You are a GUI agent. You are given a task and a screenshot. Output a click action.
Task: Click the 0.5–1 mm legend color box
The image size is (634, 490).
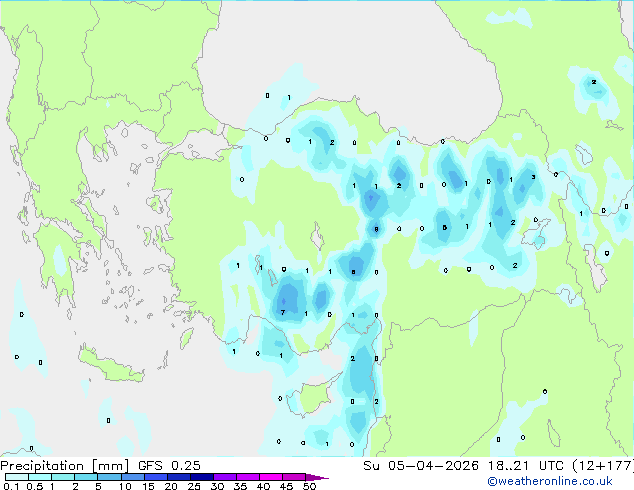pos(40,477)
